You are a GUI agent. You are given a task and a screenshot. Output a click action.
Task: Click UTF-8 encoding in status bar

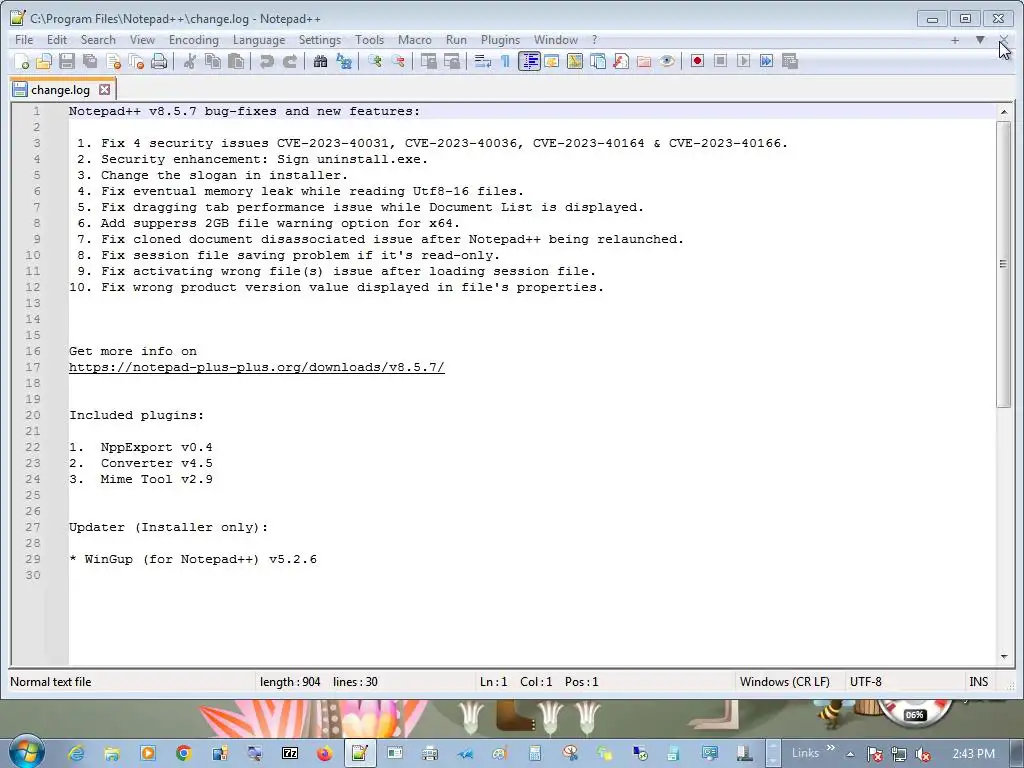(x=865, y=682)
